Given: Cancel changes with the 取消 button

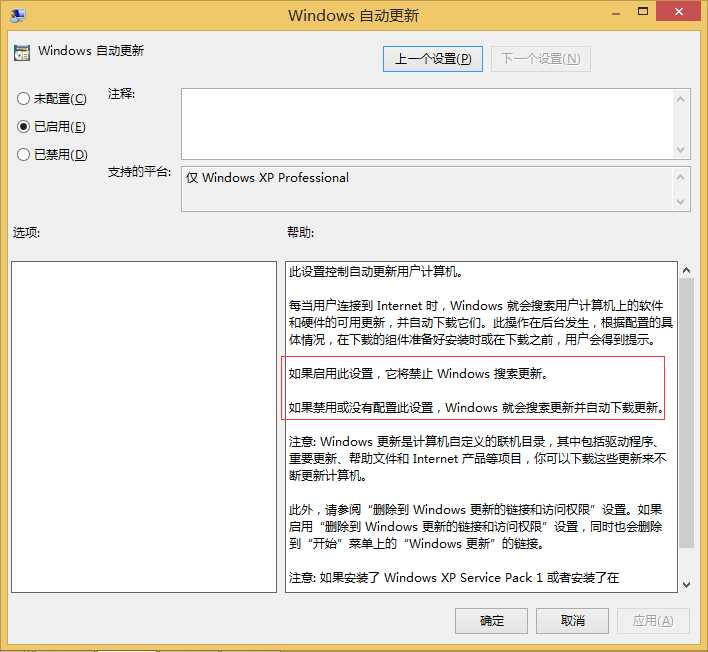Looking at the screenshot, I should click(573, 621).
